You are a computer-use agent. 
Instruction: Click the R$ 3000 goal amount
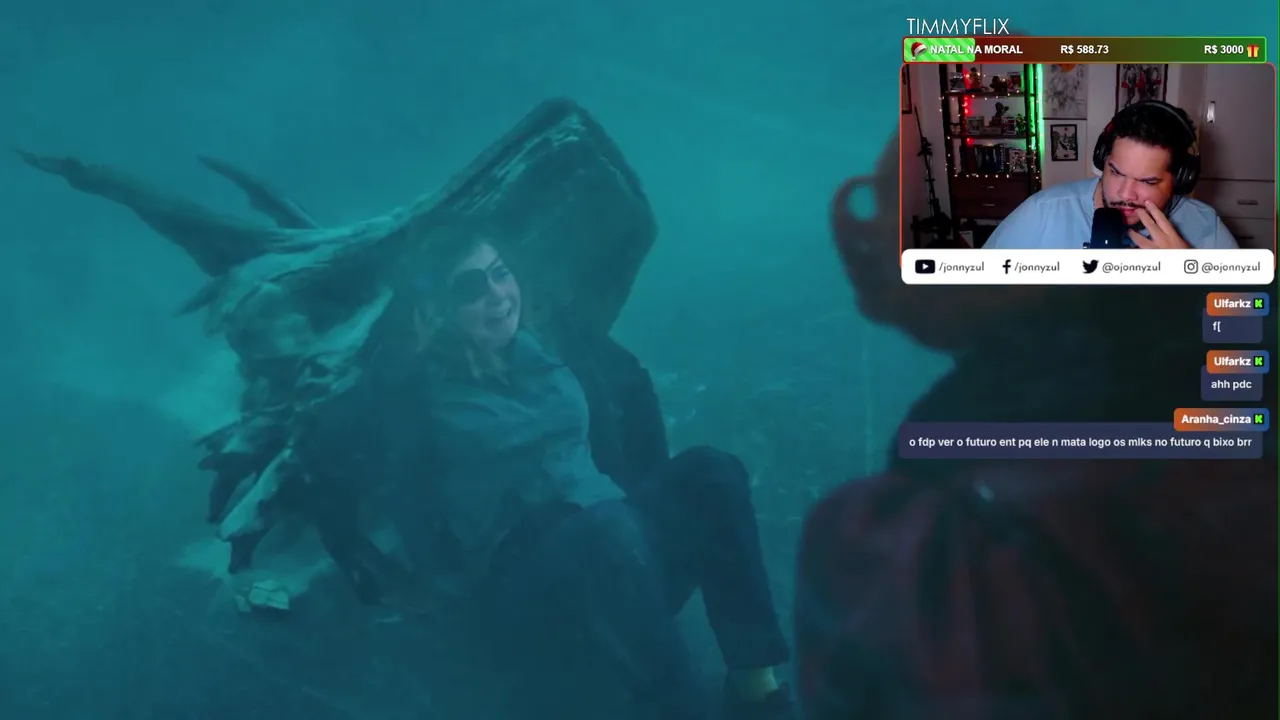tap(1223, 50)
